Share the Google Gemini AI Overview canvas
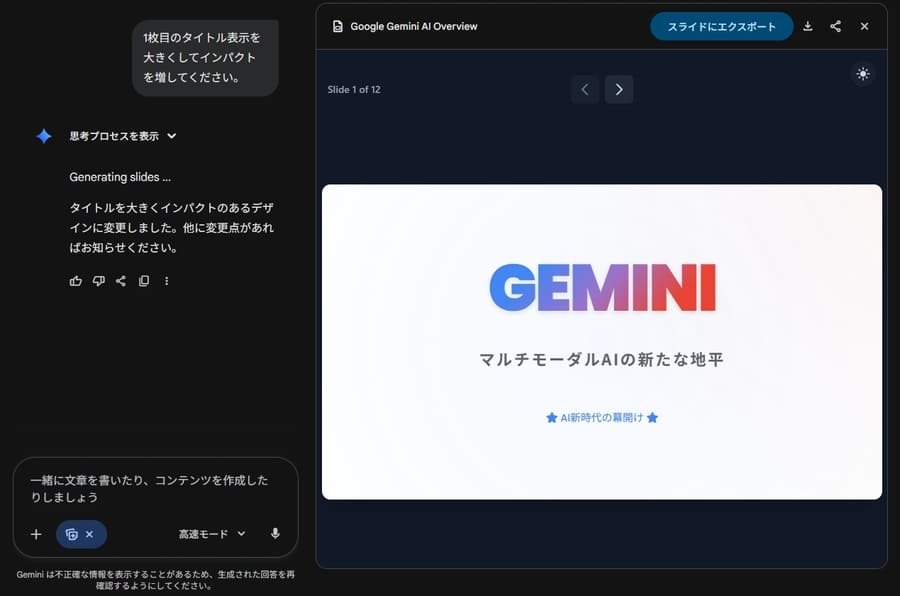The width and height of the screenshot is (900, 596). point(835,26)
